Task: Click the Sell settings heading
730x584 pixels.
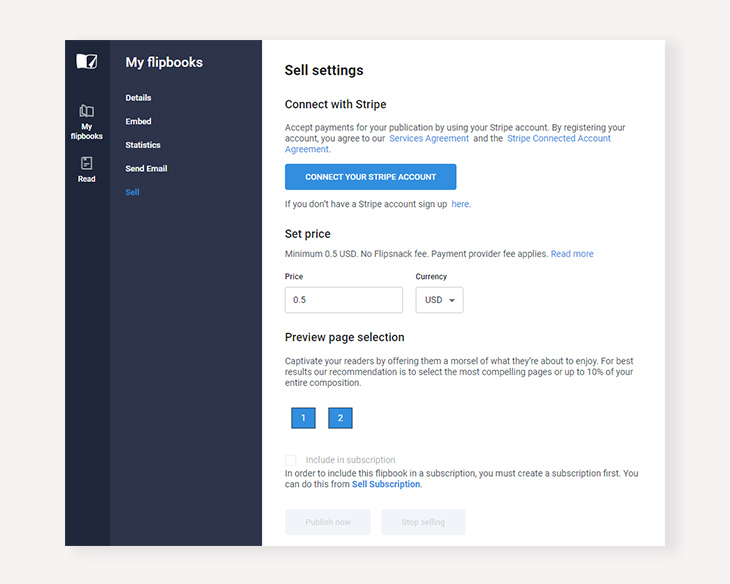Action: (324, 70)
